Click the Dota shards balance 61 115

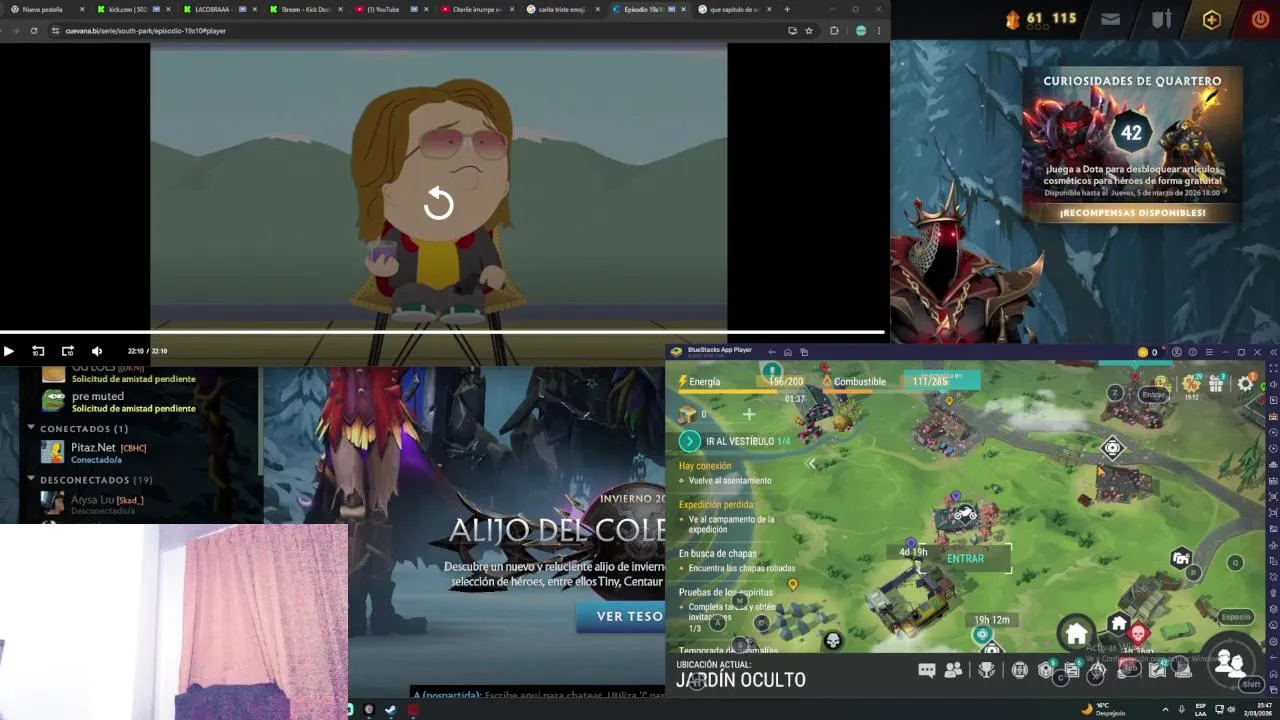[1041, 19]
